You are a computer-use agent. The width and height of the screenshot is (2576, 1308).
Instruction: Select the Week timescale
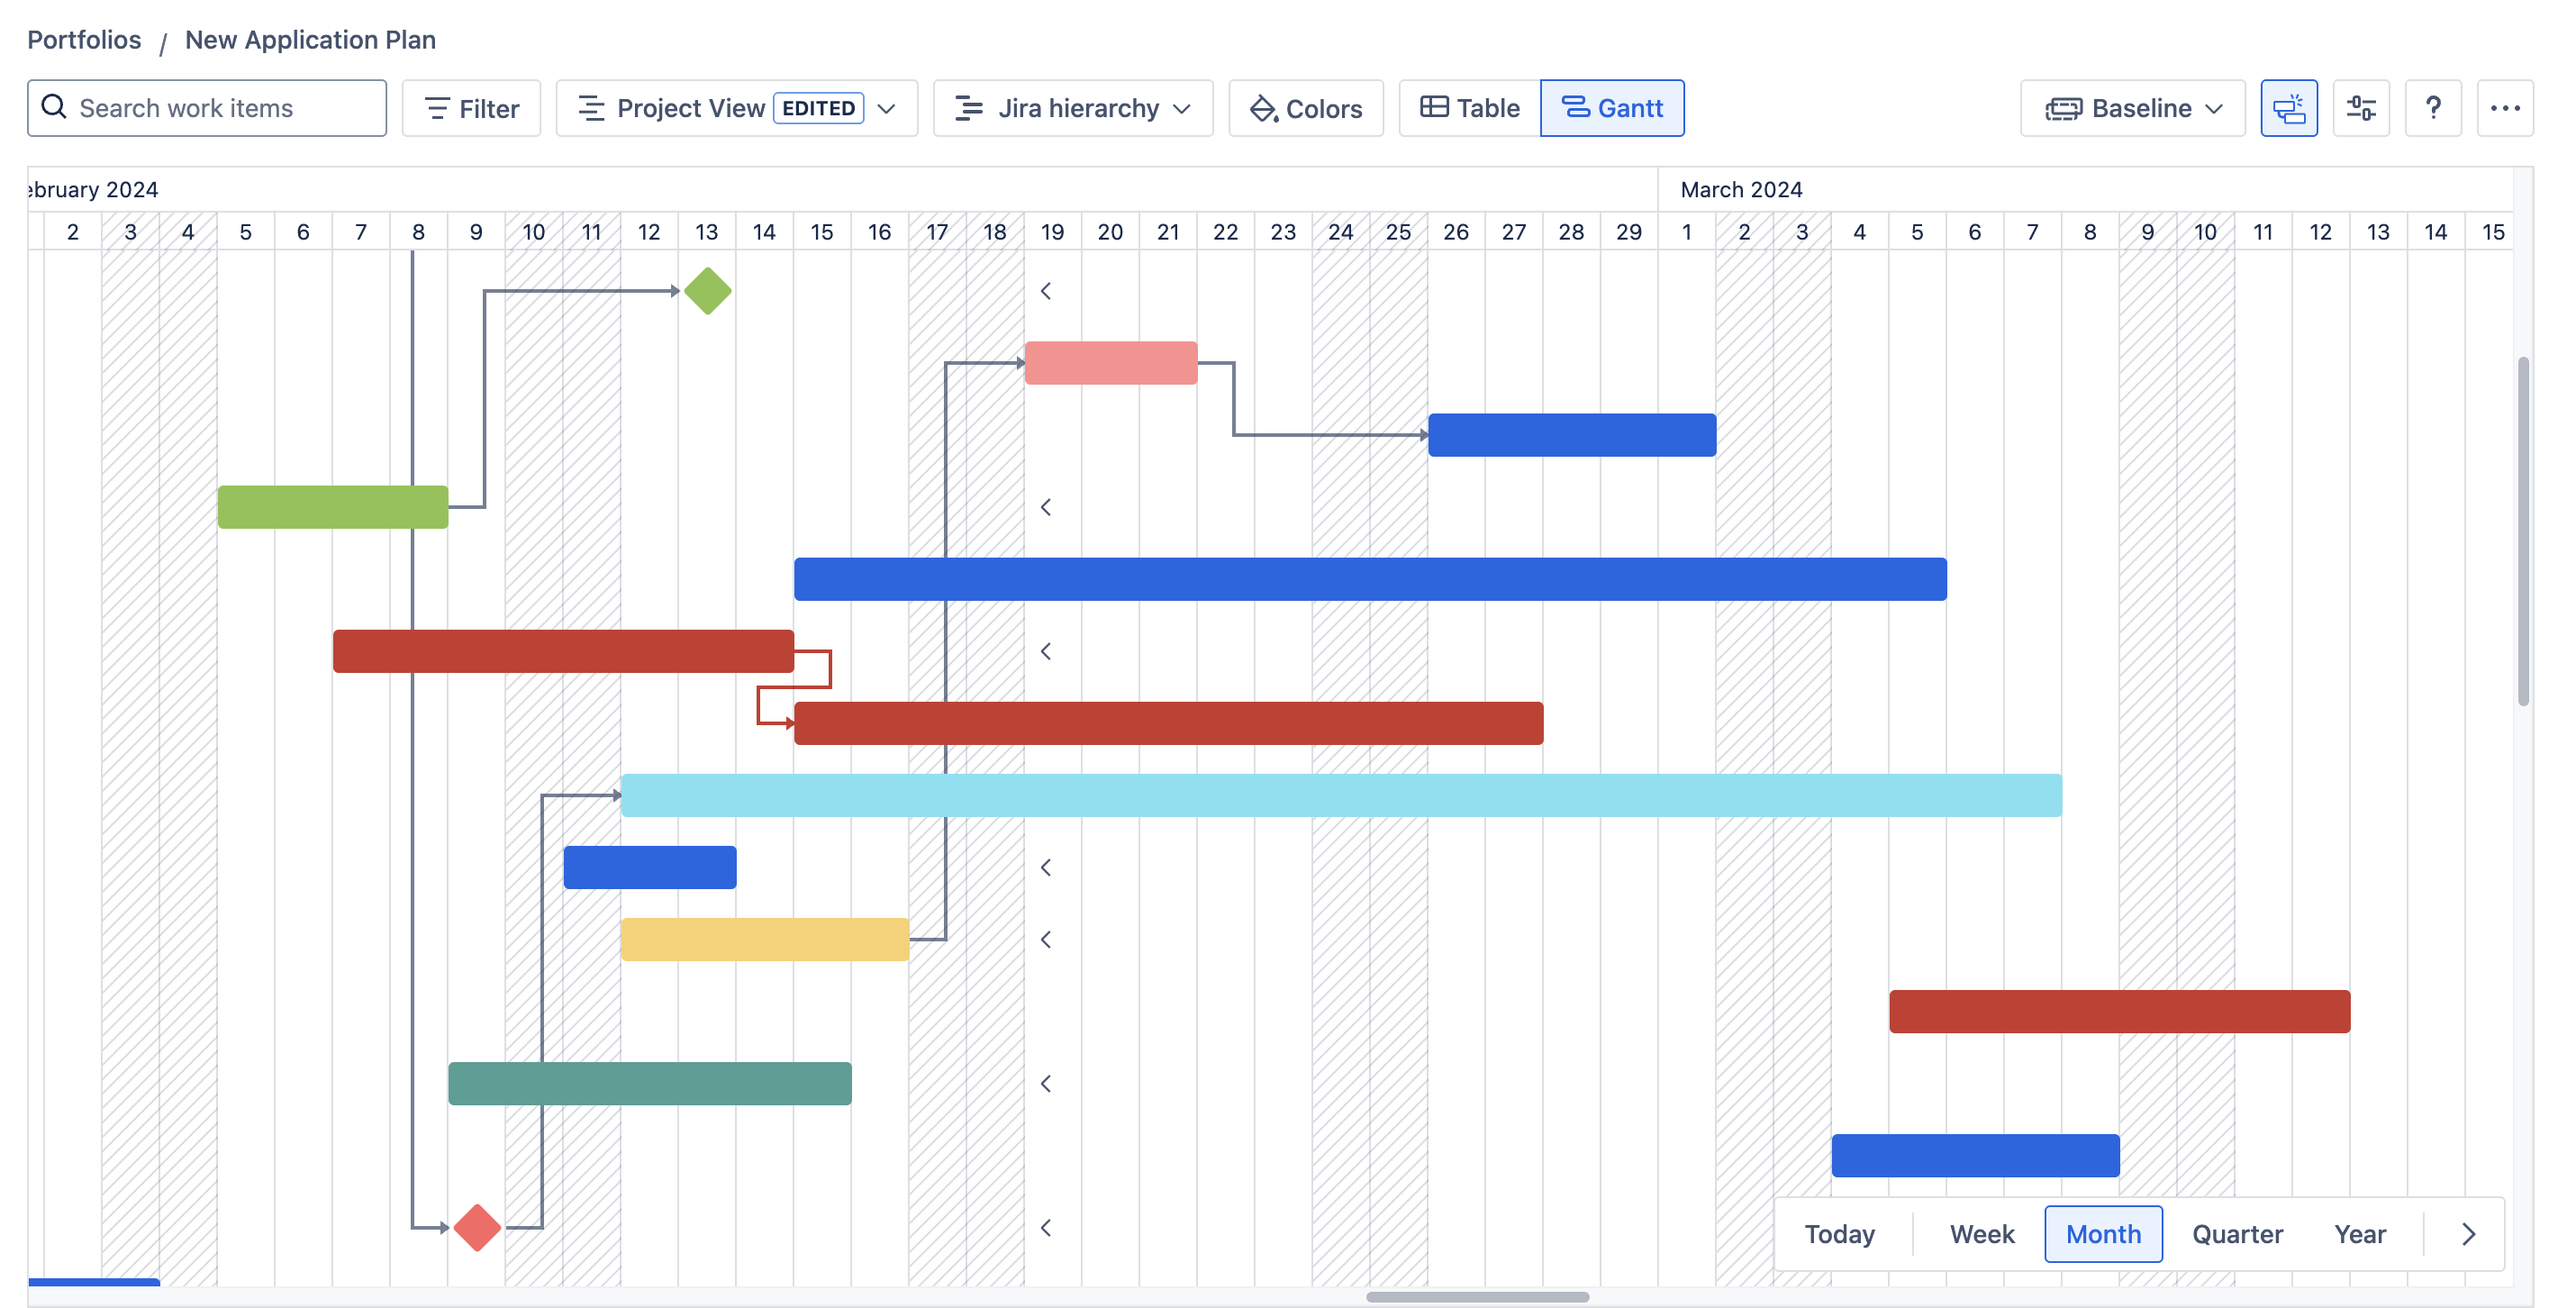pyautogui.click(x=1981, y=1234)
